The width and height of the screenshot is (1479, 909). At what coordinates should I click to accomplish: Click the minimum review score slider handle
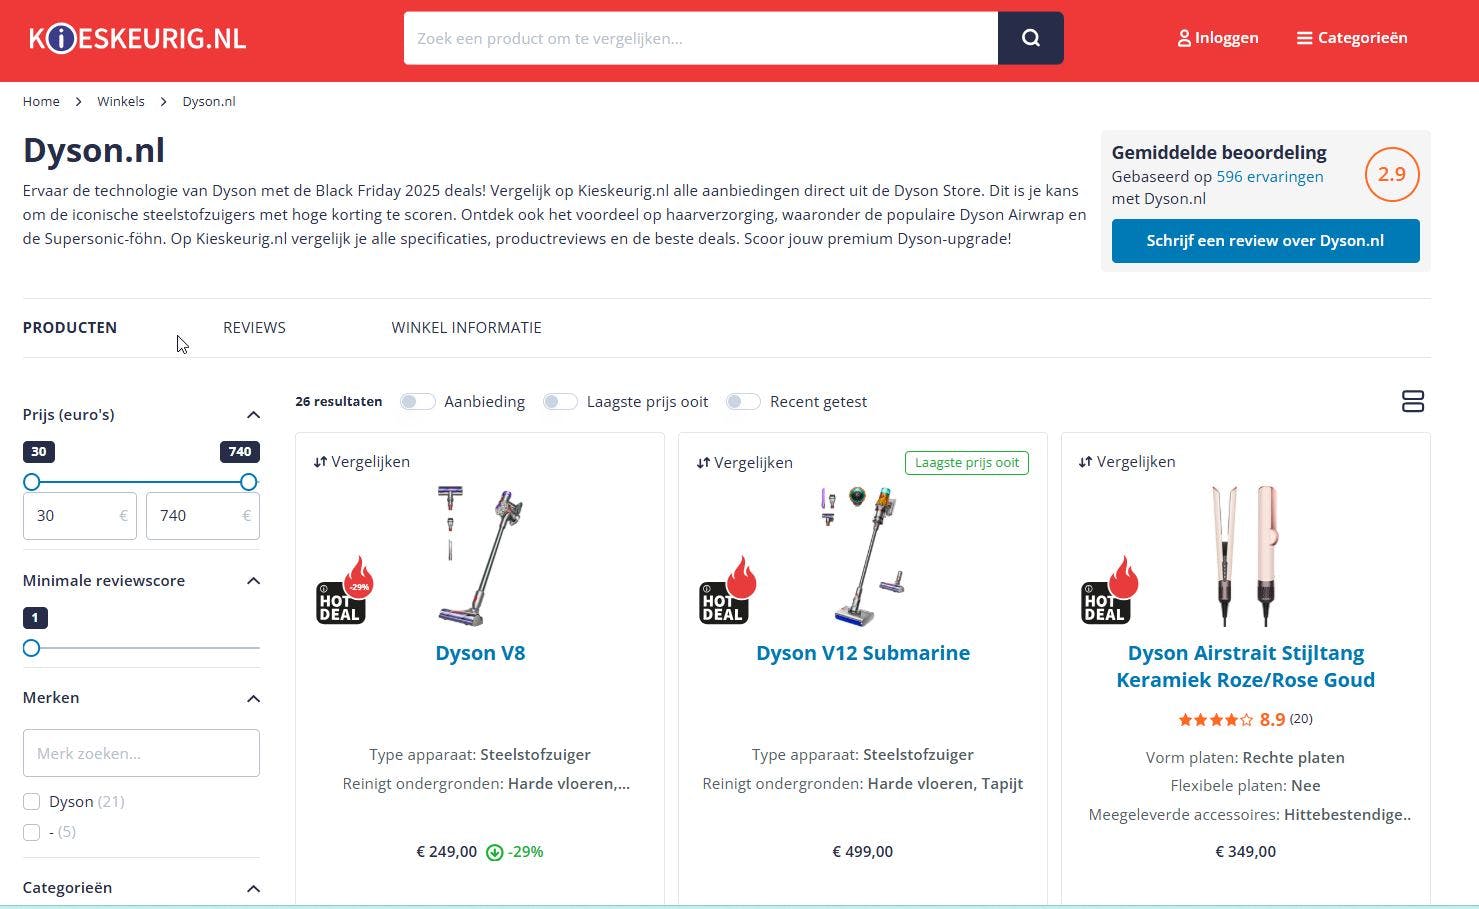pos(32,648)
